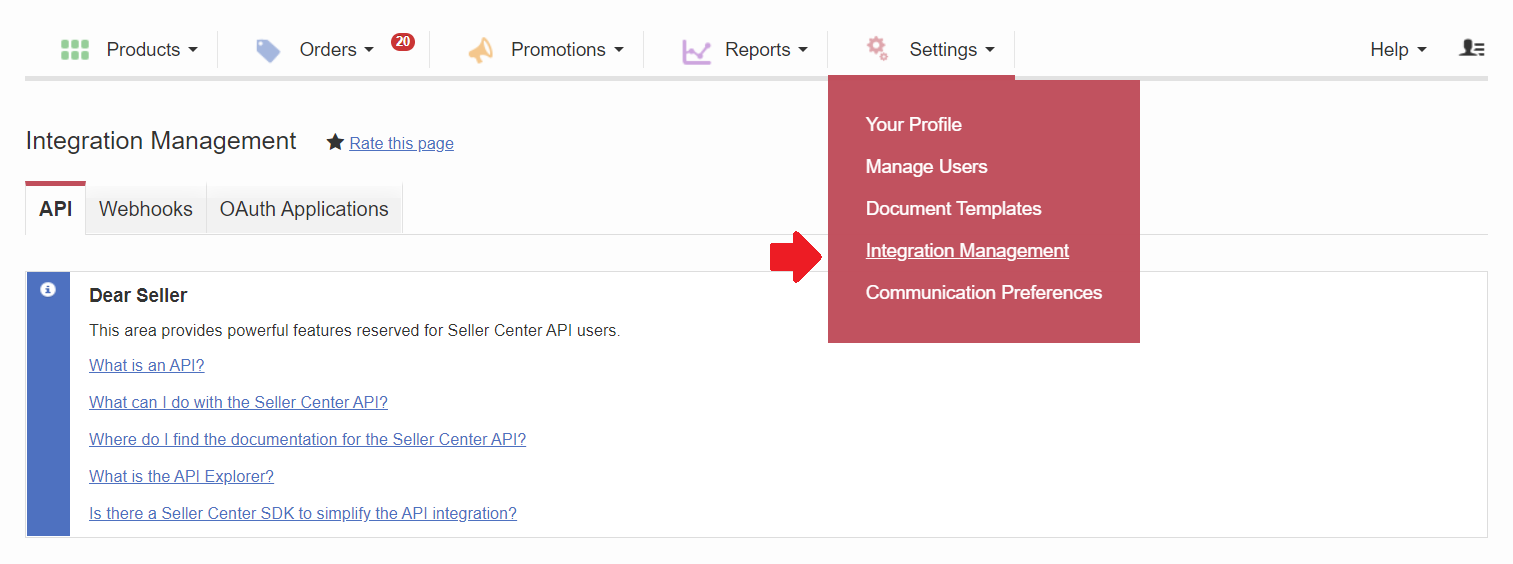Expand the Reports dropdown menu

[766, 50]
